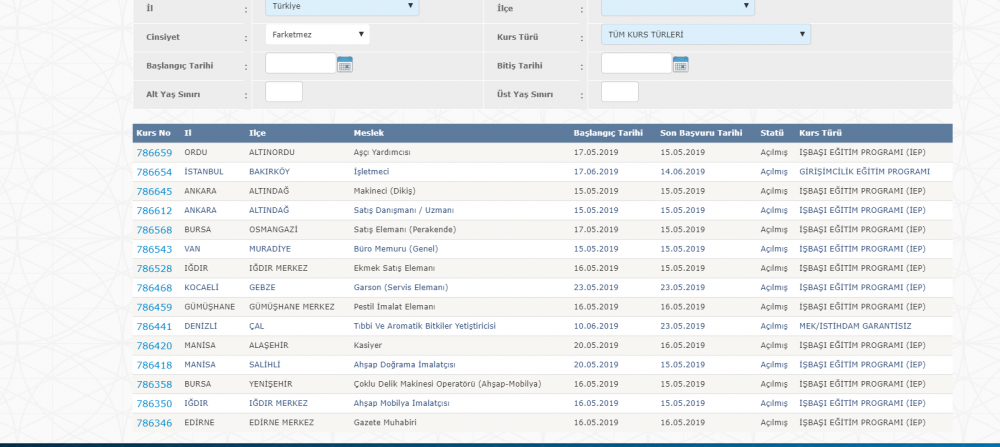Select the Kasiyer job cell
This screenshot has height=447, width=1000.
click(x=368, y=345)
